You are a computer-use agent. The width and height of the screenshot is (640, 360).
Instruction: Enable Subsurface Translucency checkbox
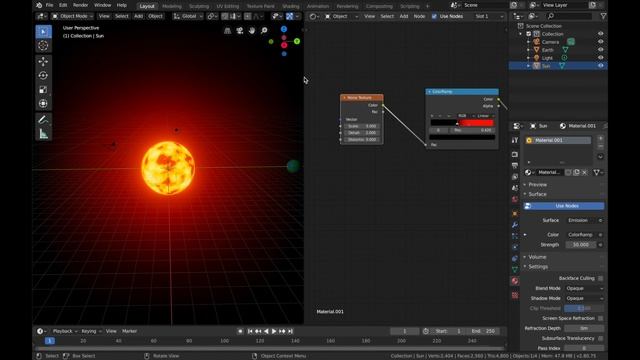[600, 338]
